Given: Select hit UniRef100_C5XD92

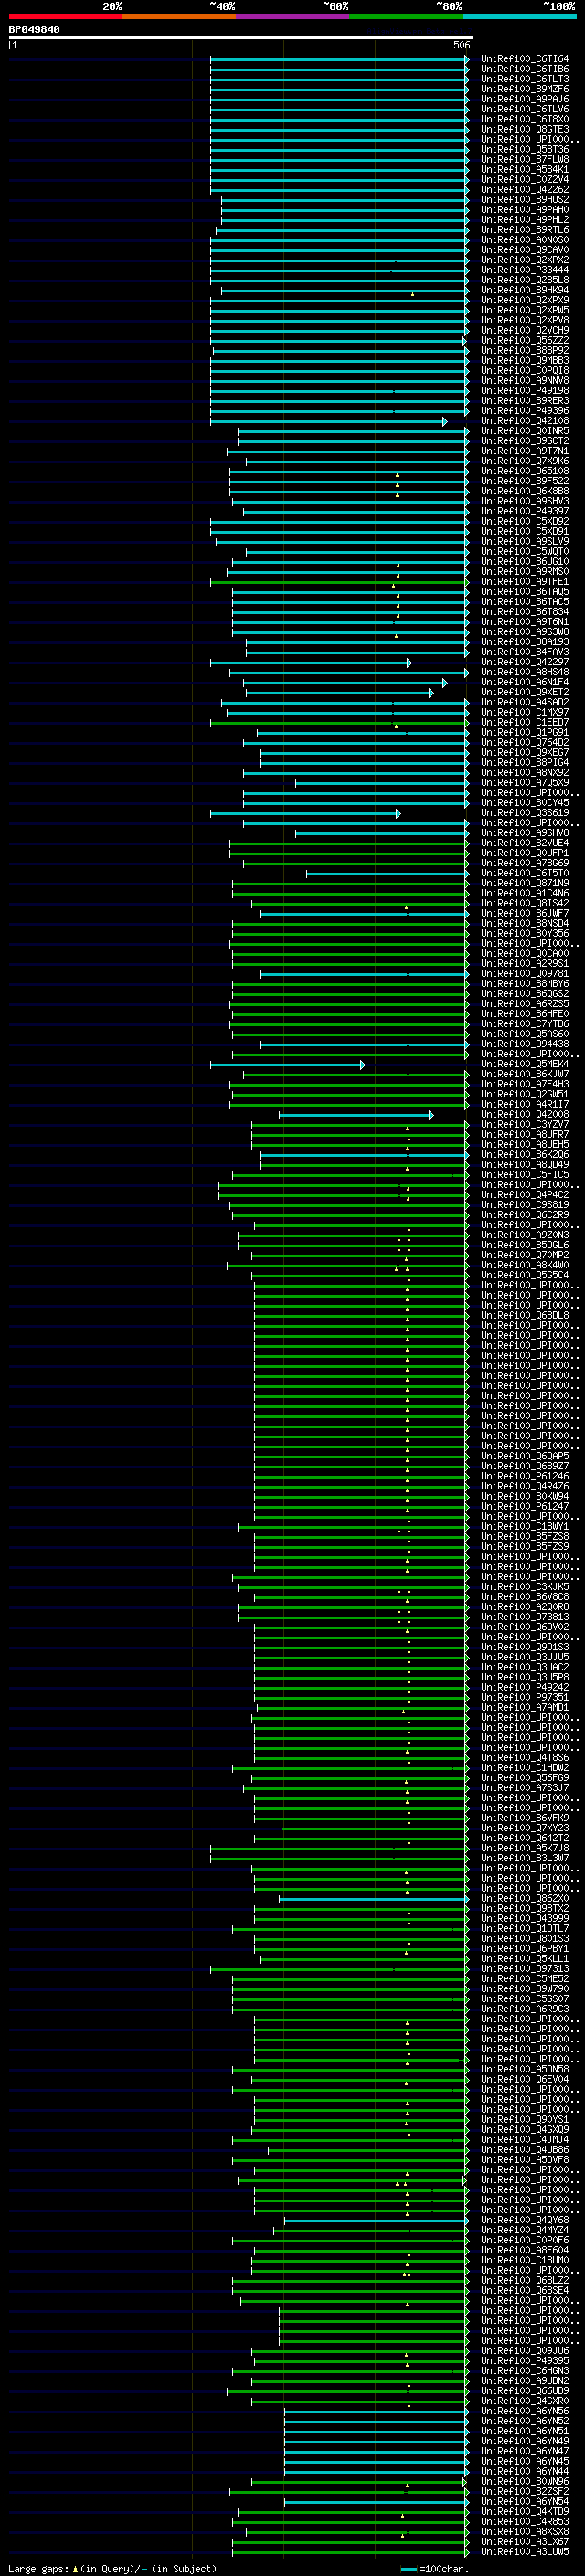Looking at the screenshot, I should click(x=525, y=521).
